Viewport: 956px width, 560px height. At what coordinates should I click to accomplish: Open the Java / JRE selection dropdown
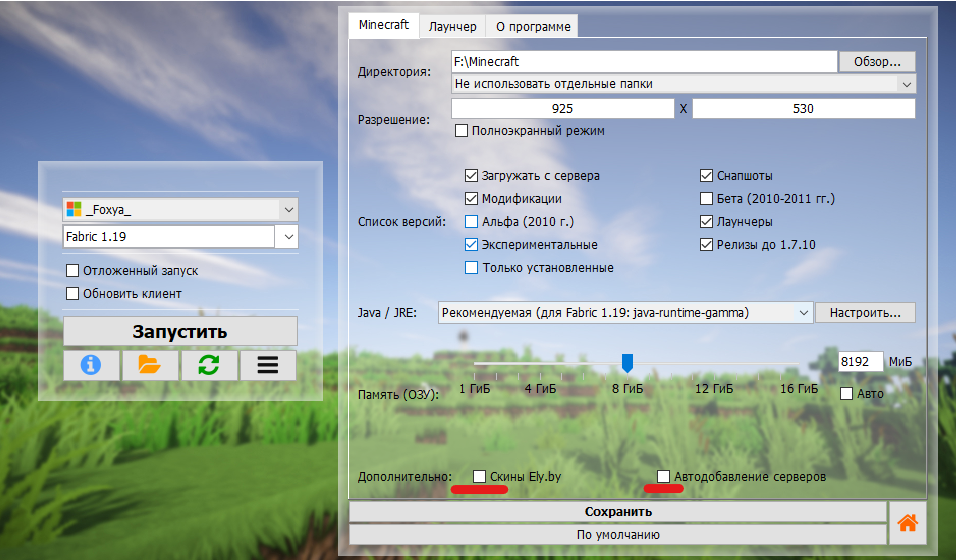(x=803, y=313)
